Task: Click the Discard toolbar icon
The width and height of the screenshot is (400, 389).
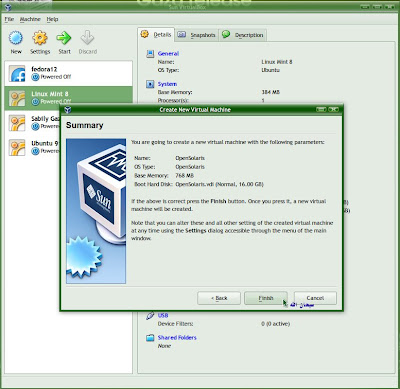Action: (87, 38)
